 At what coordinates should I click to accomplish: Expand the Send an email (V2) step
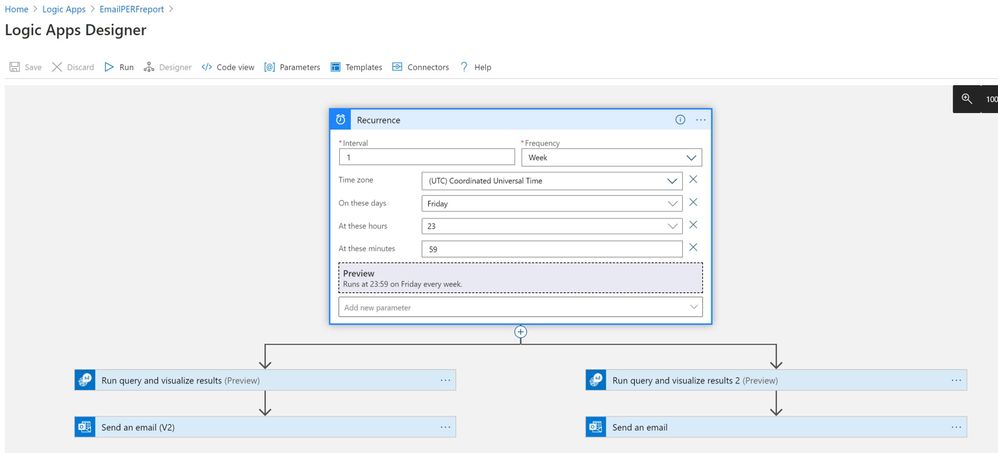(x=265, y=427)
